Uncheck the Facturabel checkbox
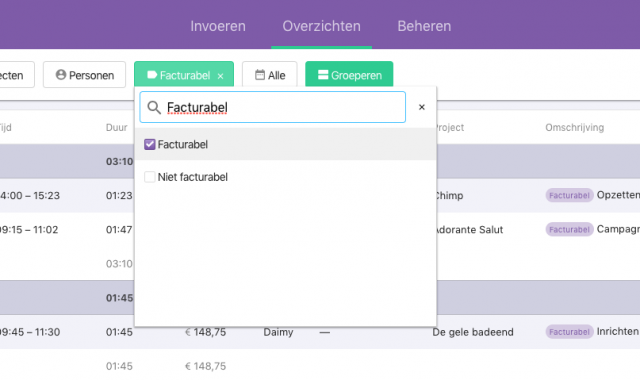640x380 pixels. point(150,144)
